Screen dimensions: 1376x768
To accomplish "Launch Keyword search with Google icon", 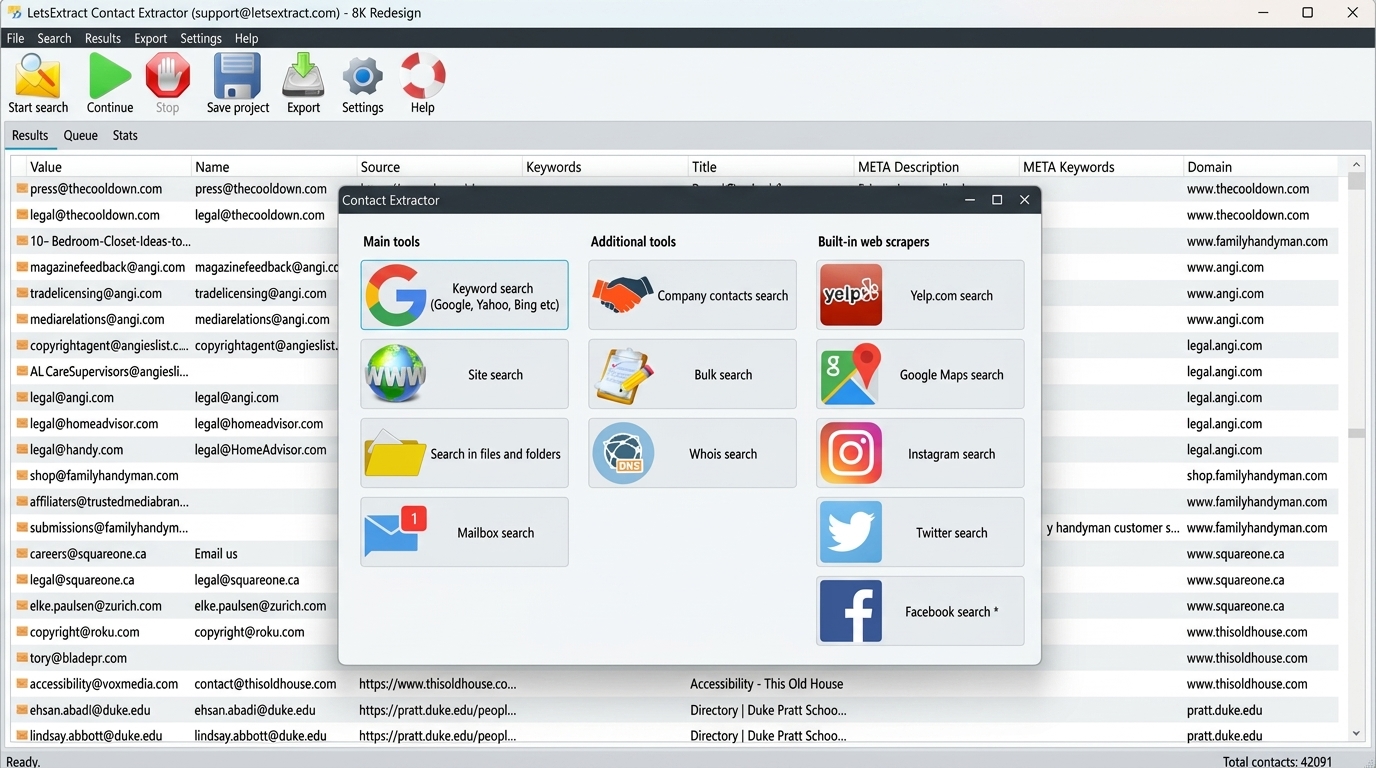I will [x=464, y=295].
